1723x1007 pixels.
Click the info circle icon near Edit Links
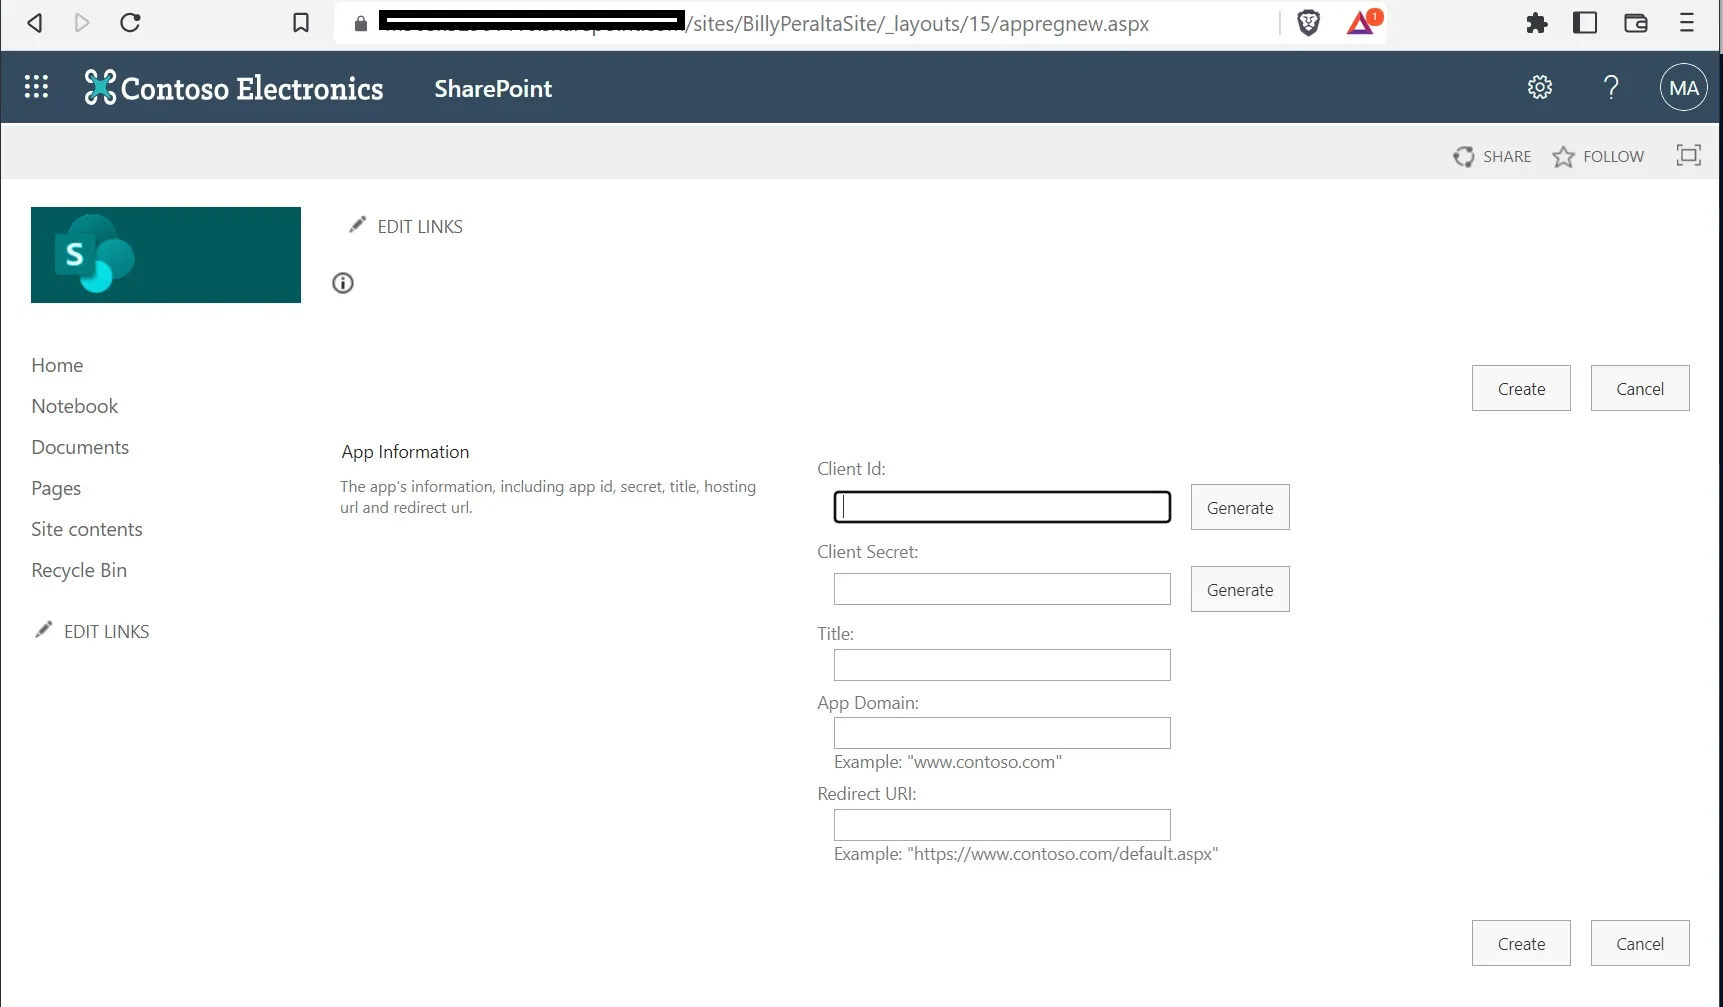pos(343,283)
